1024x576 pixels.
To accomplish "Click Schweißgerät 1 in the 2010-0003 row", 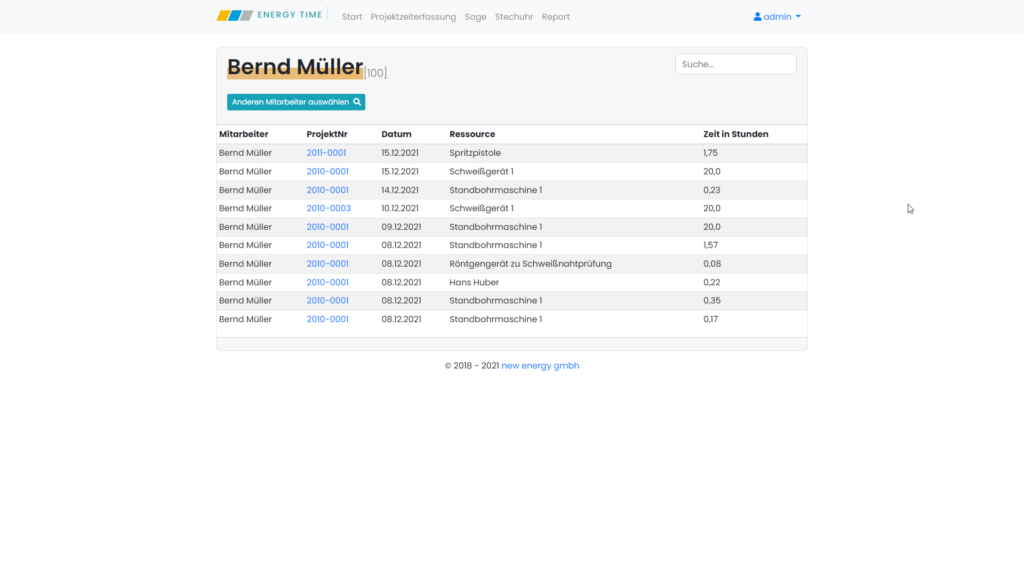I will point(481,208).
